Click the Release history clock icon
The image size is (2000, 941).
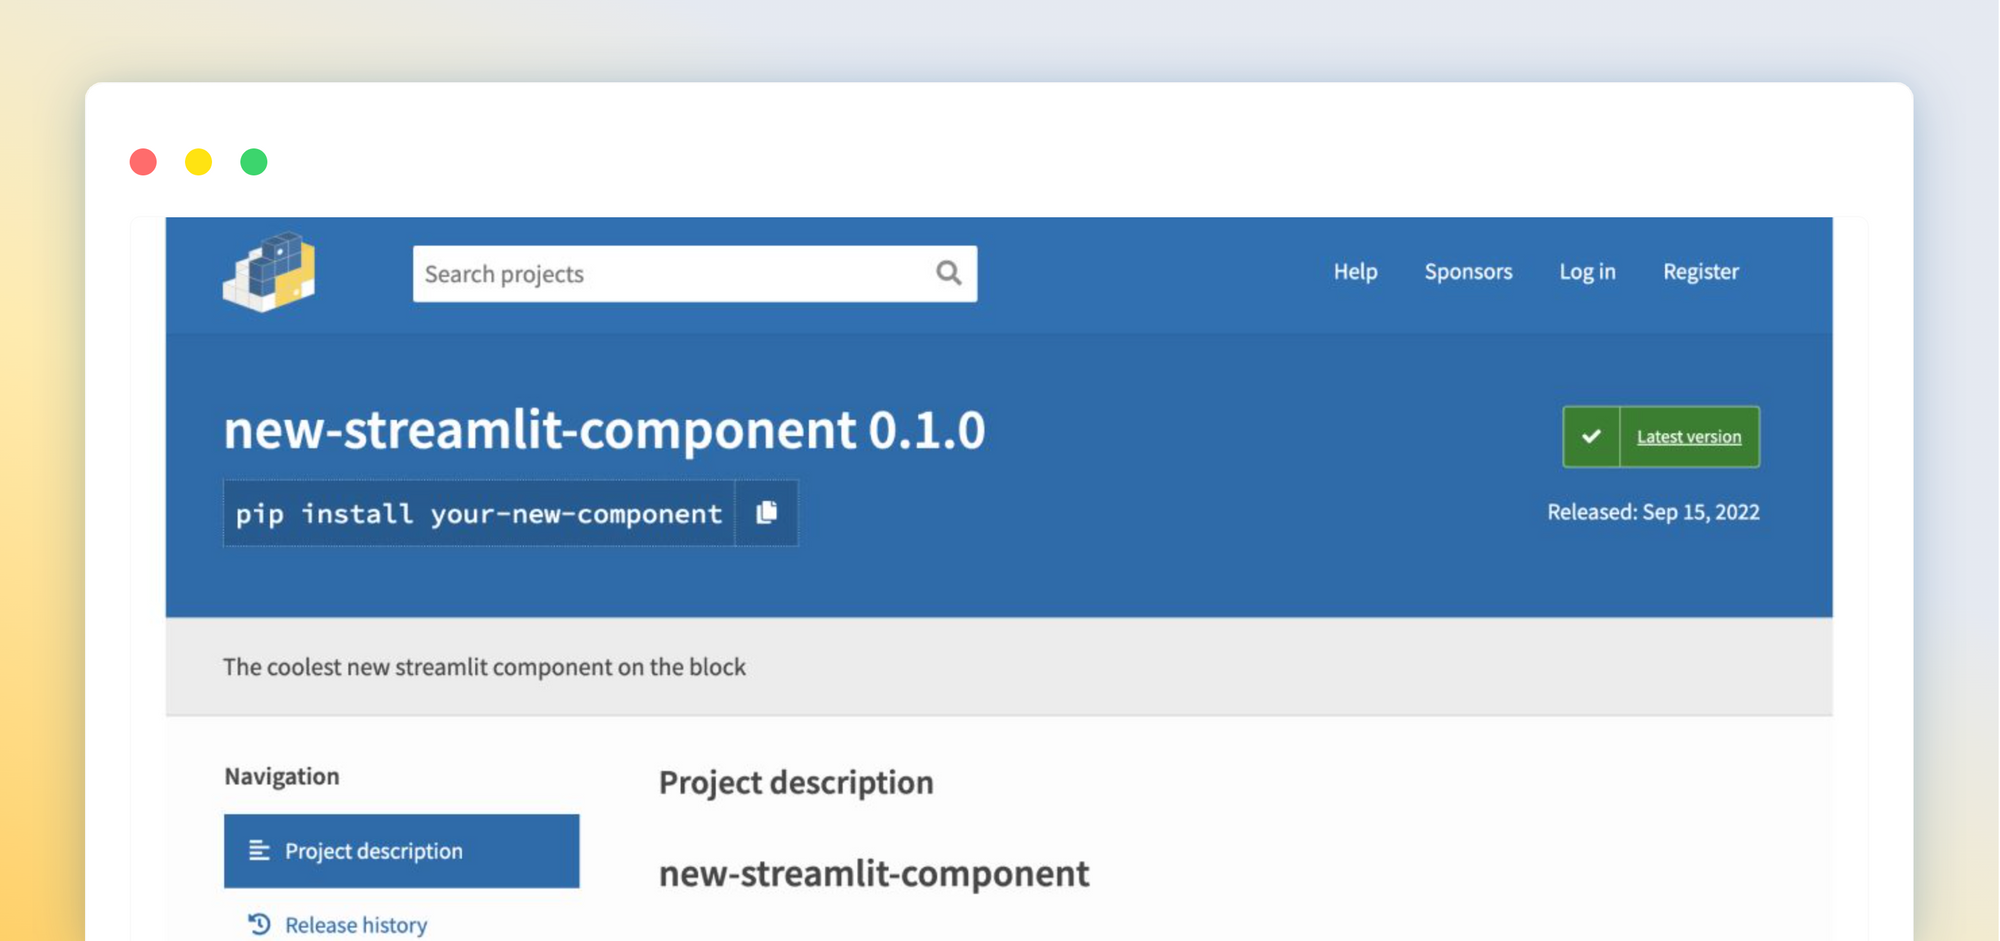point(258,924)
